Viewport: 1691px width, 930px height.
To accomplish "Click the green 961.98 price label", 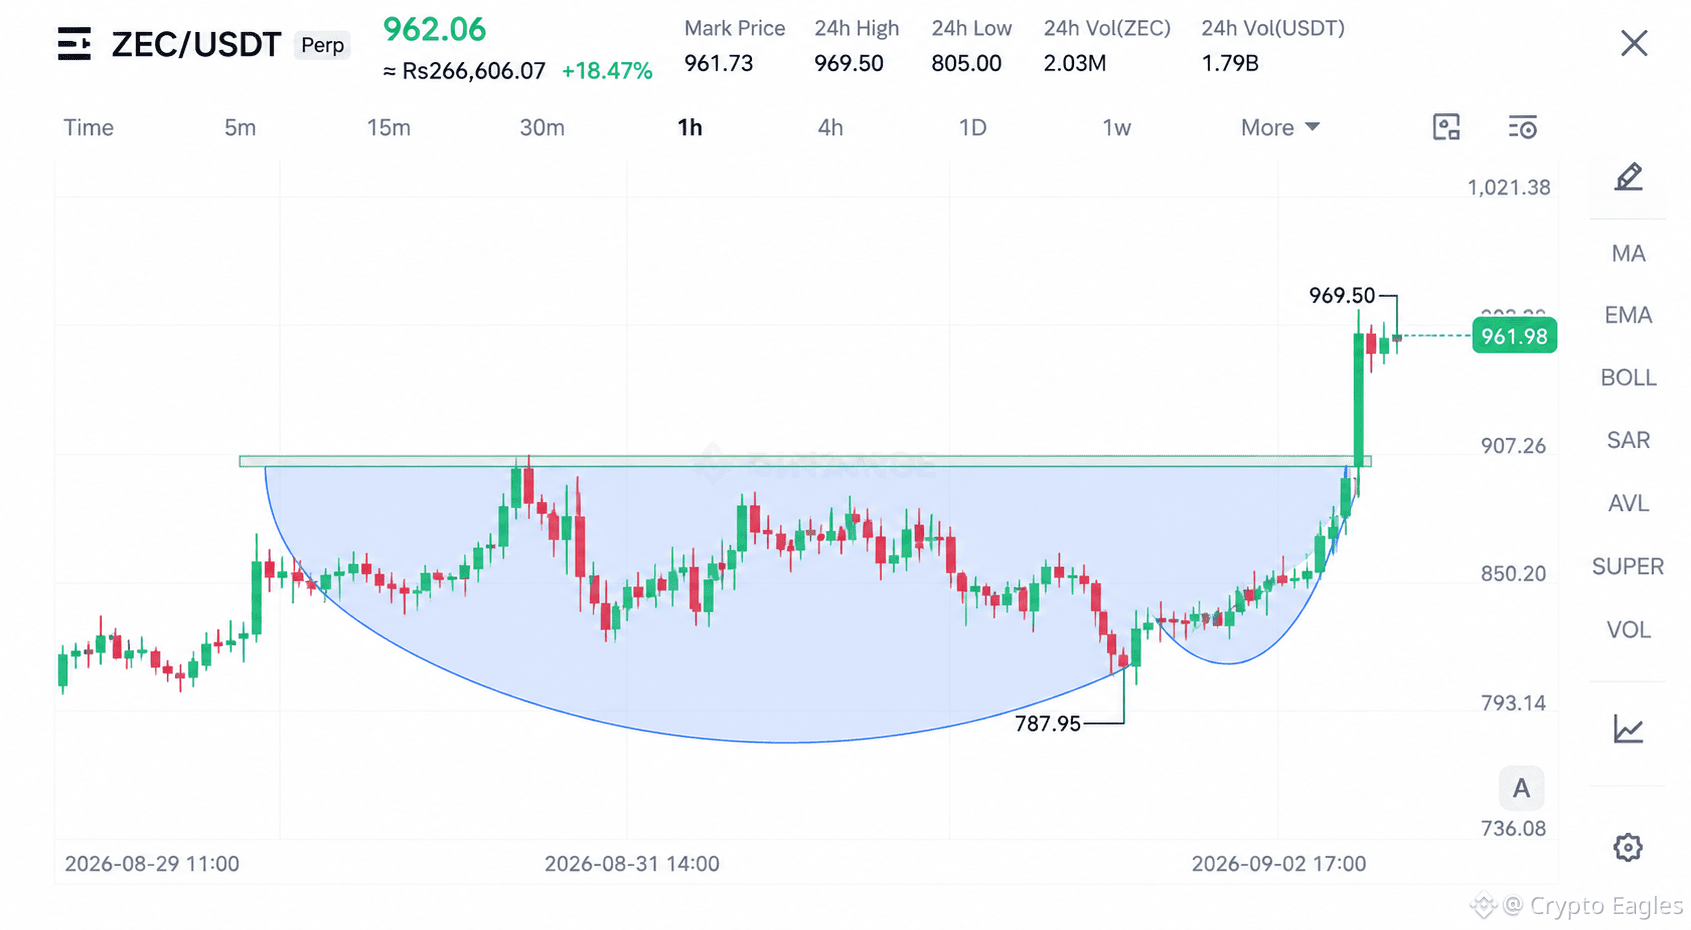I will pos(1514,336).
